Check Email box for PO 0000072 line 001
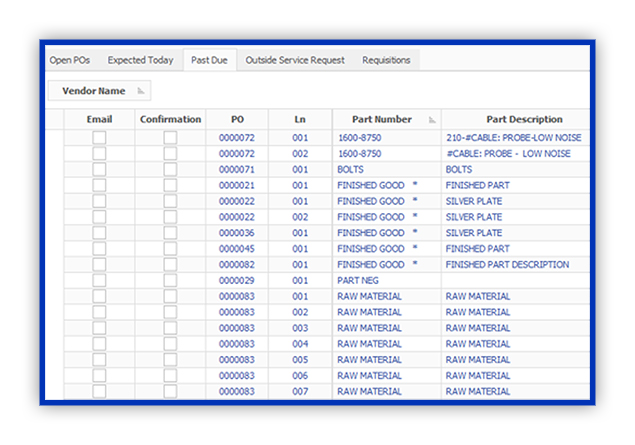Screen dimensions: 635x445 [99, 138]
